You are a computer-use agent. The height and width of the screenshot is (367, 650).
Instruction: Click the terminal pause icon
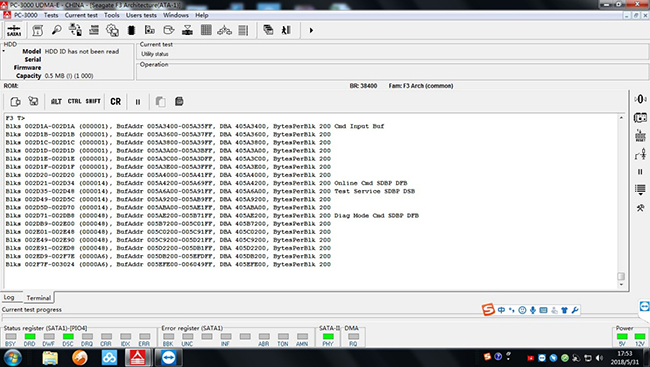138,102
